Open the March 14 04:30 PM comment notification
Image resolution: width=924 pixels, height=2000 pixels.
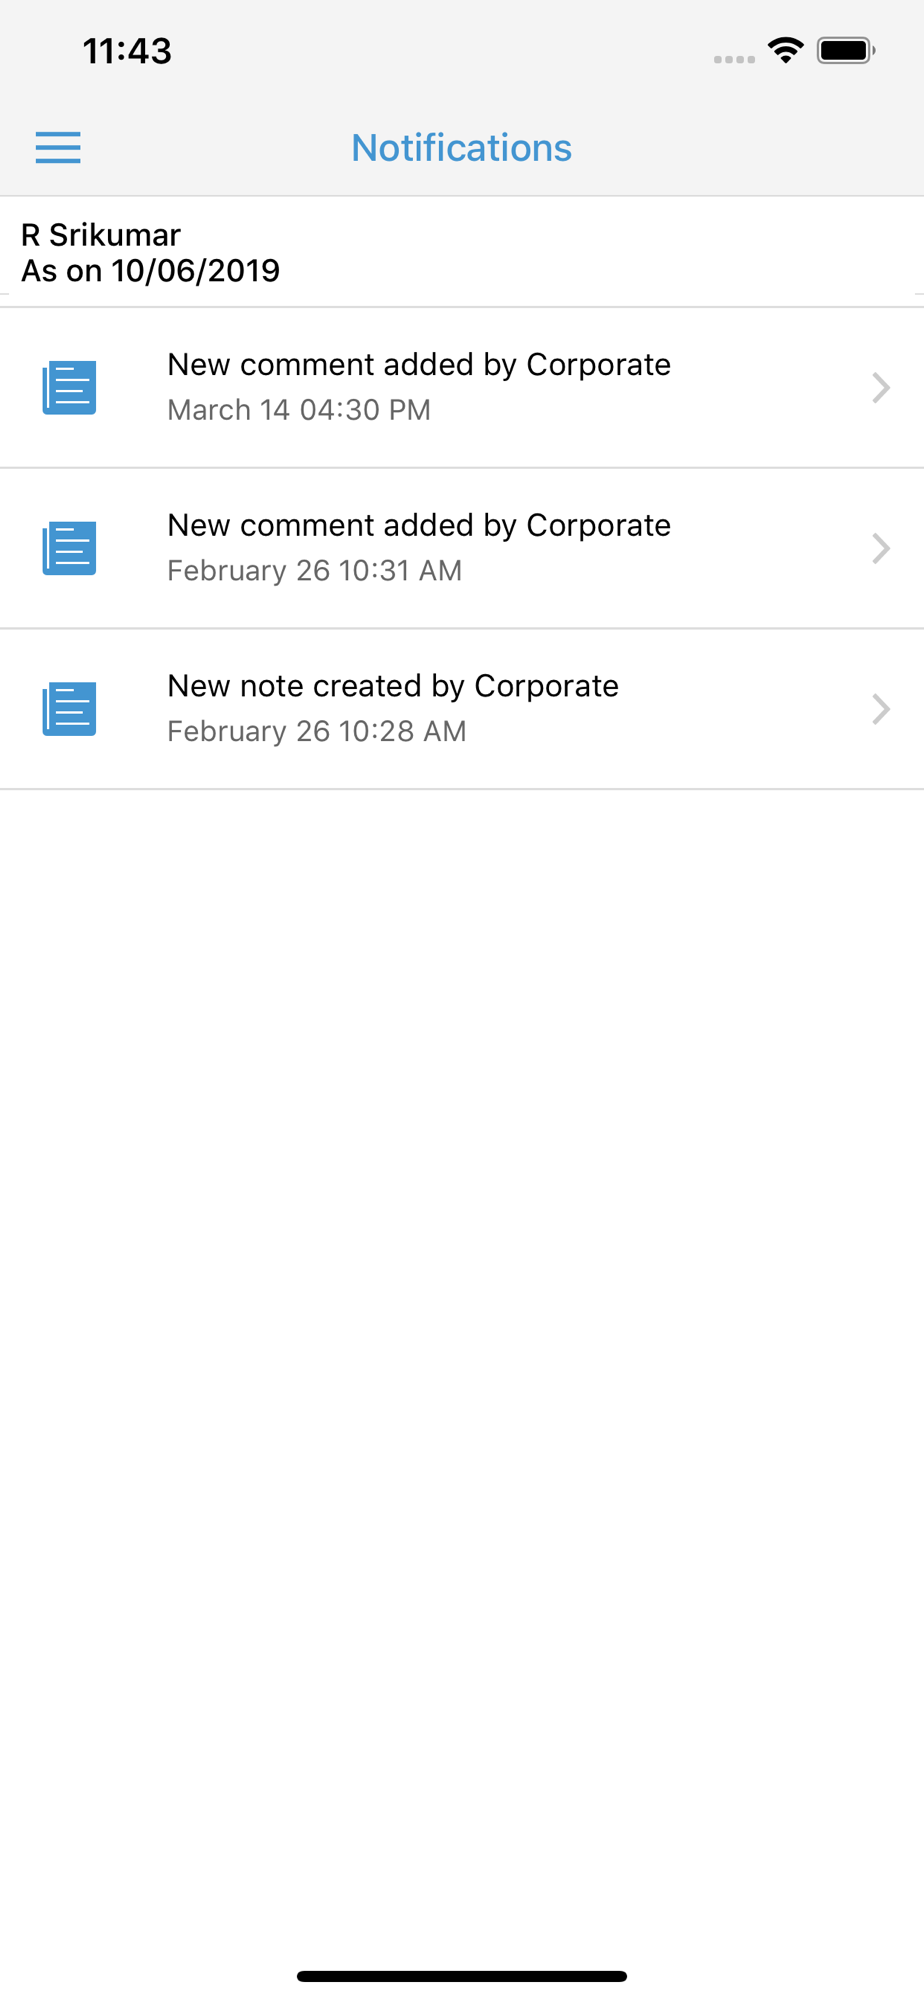click(x=462, y=388)
